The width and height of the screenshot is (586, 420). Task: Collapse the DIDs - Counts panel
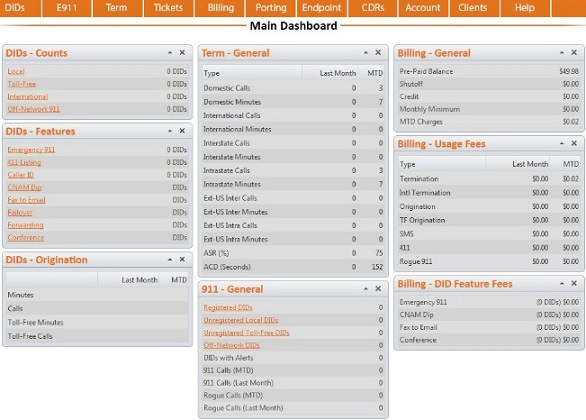pos(170,53)
